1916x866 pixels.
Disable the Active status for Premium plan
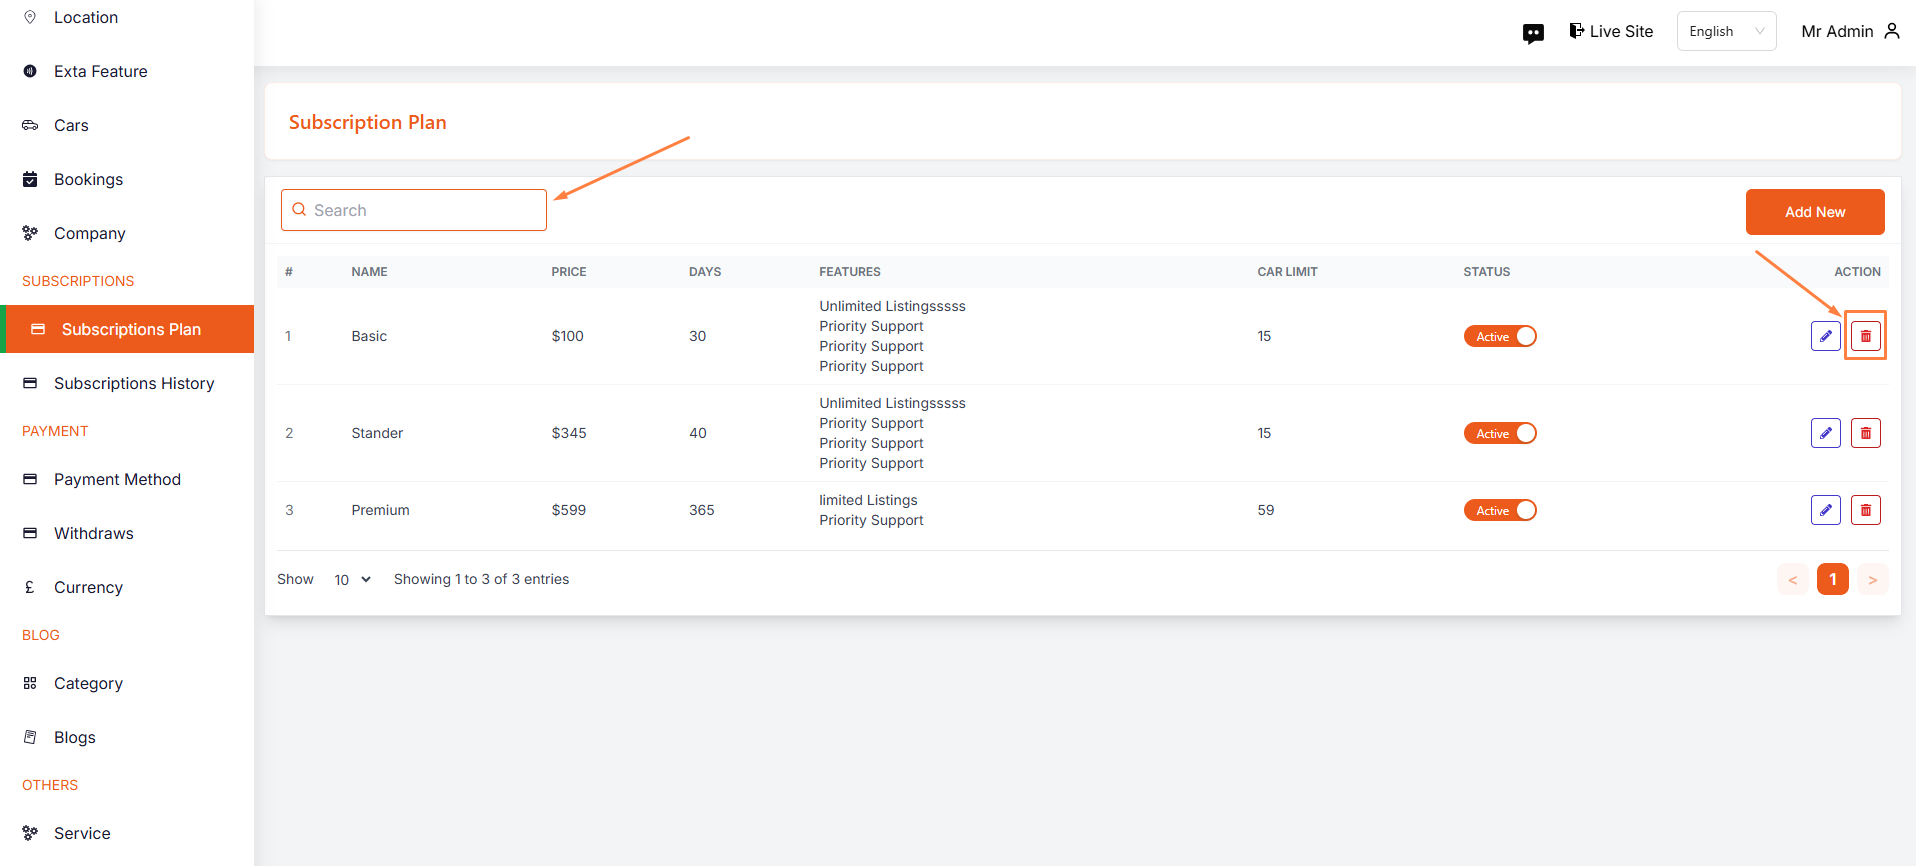1500,510
